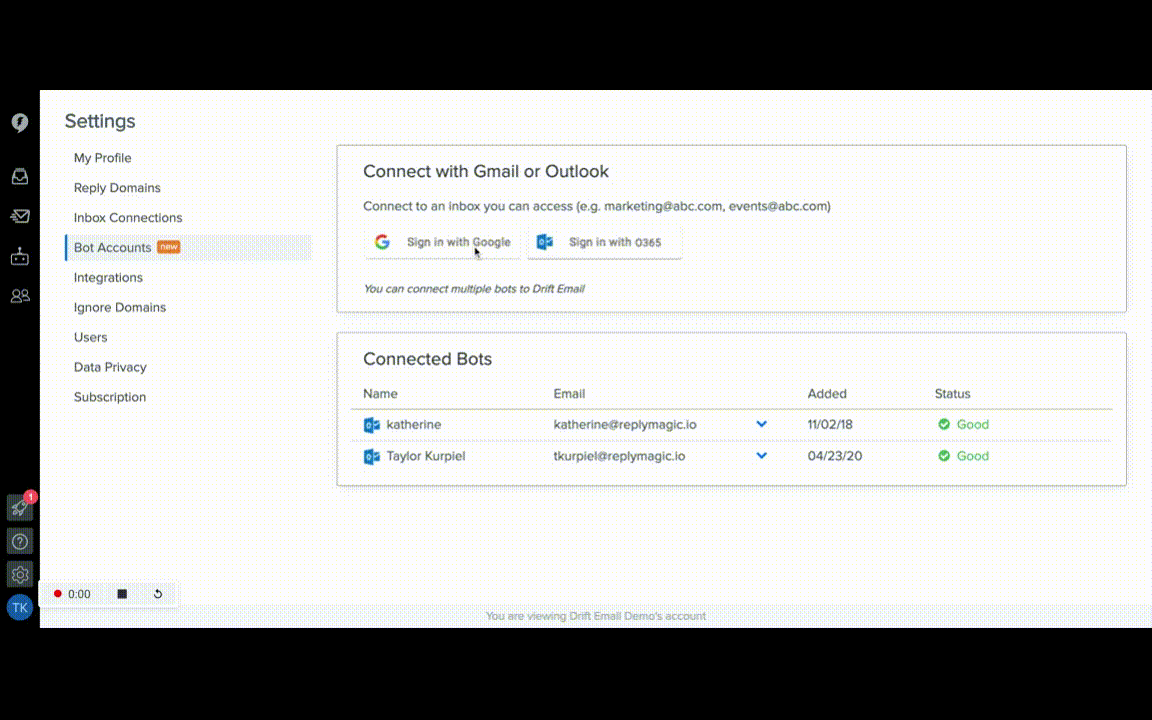Screen dimensions: 1152x720
Task: Click the Added column header
Action: [x=827, y=394]
